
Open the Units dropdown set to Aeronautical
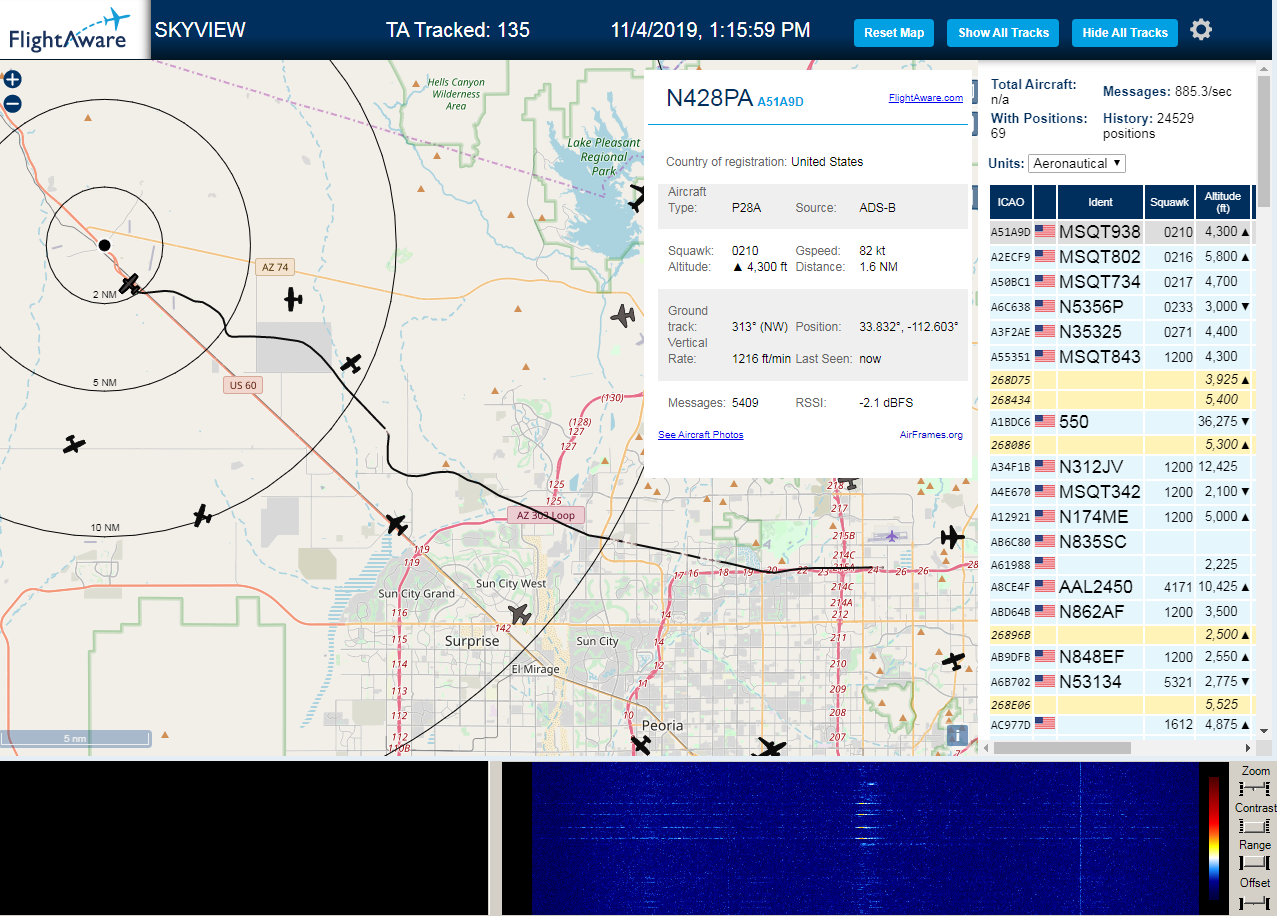click(1077, 163)
